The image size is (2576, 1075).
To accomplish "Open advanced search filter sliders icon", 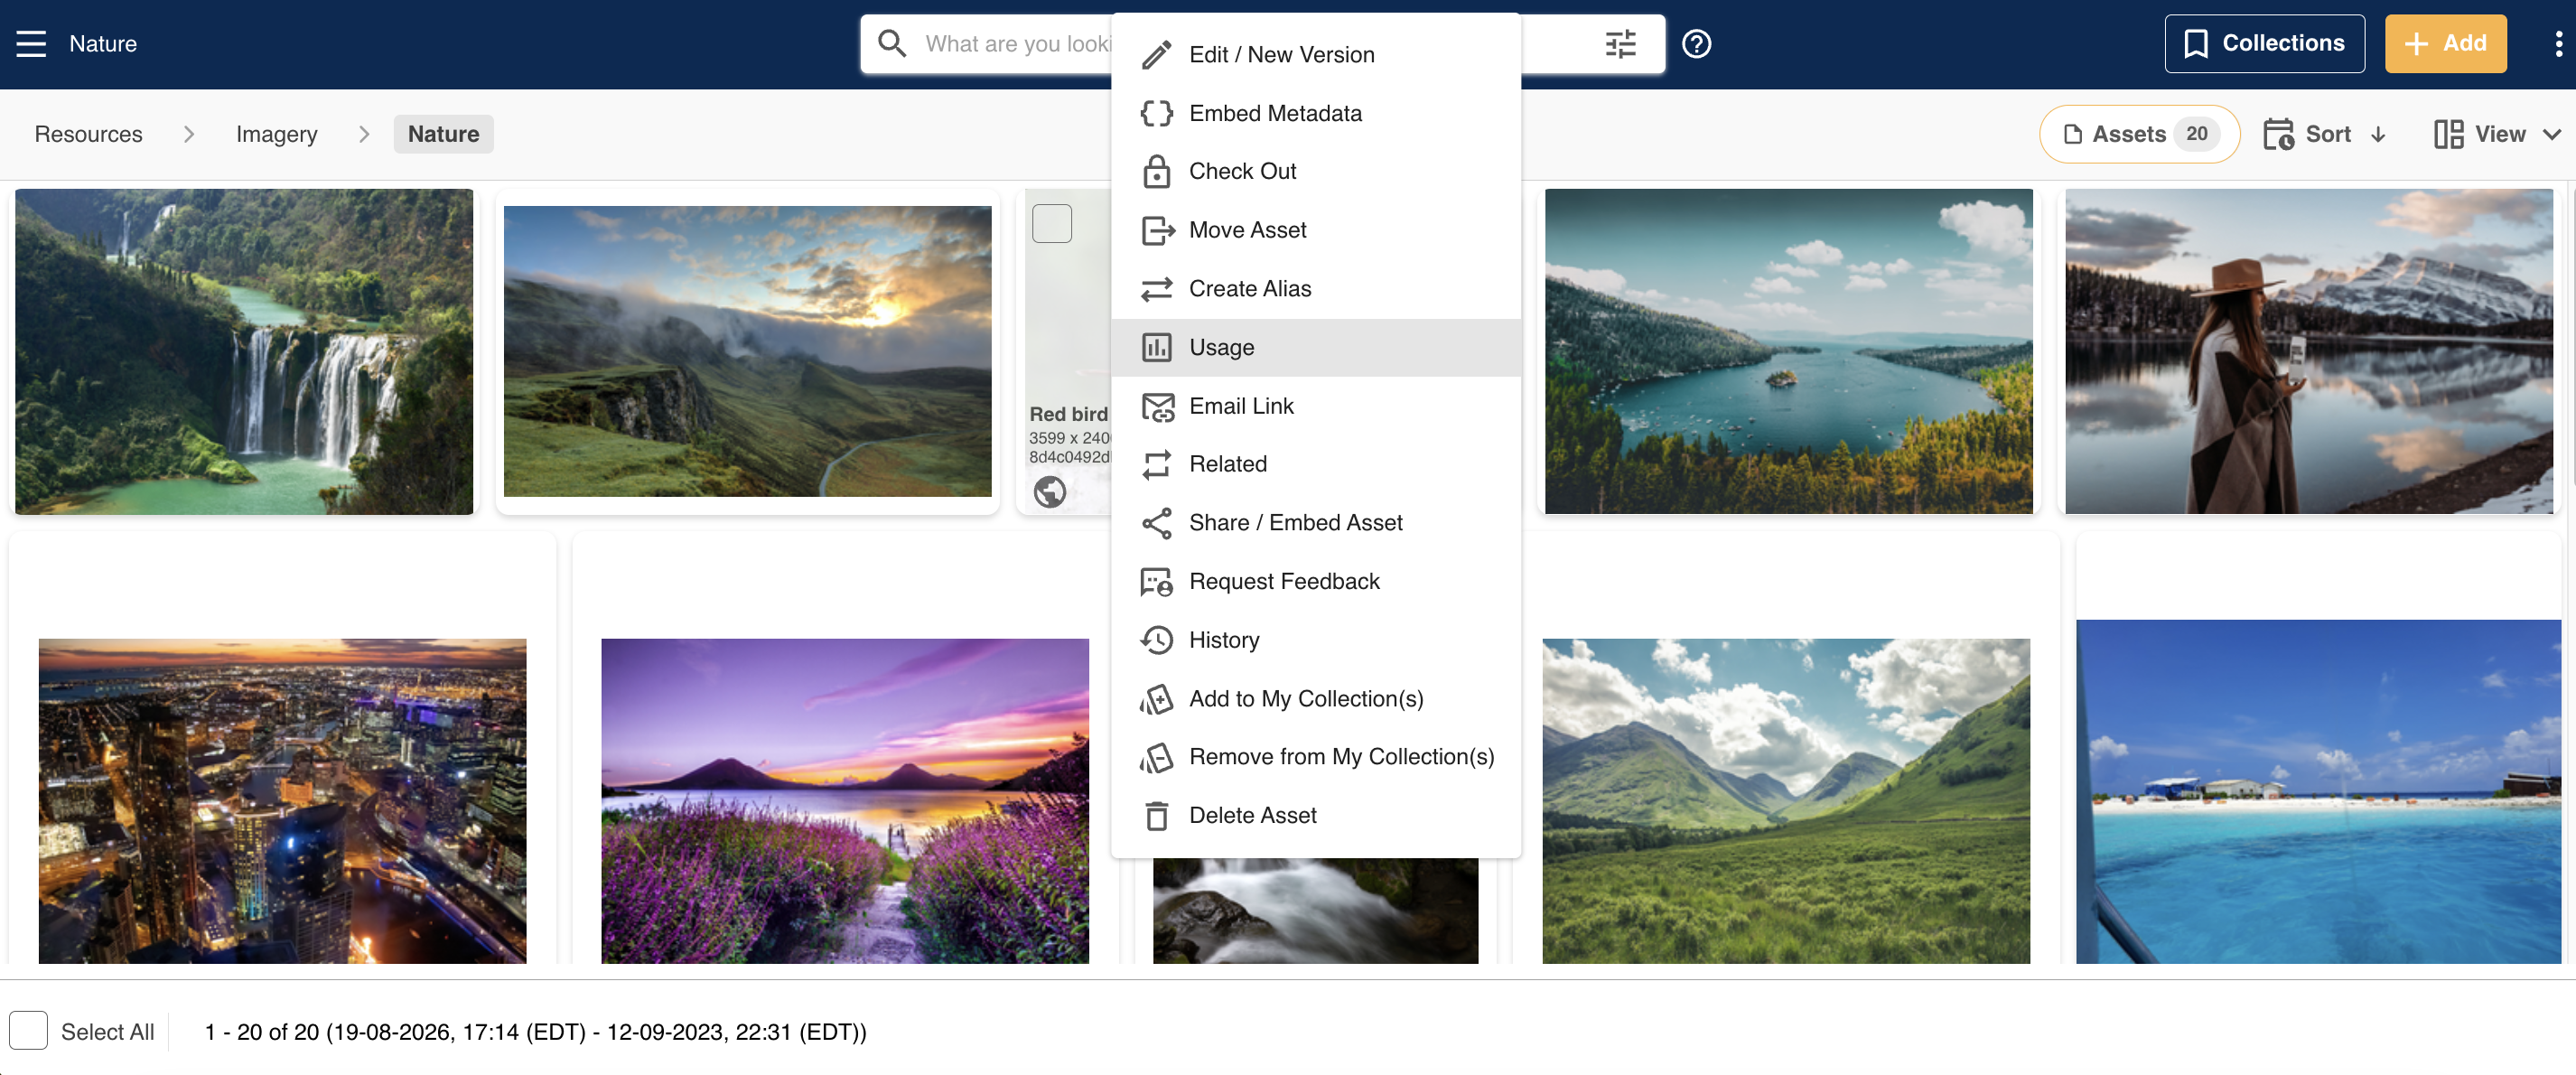I will (x=1620, y=43).
